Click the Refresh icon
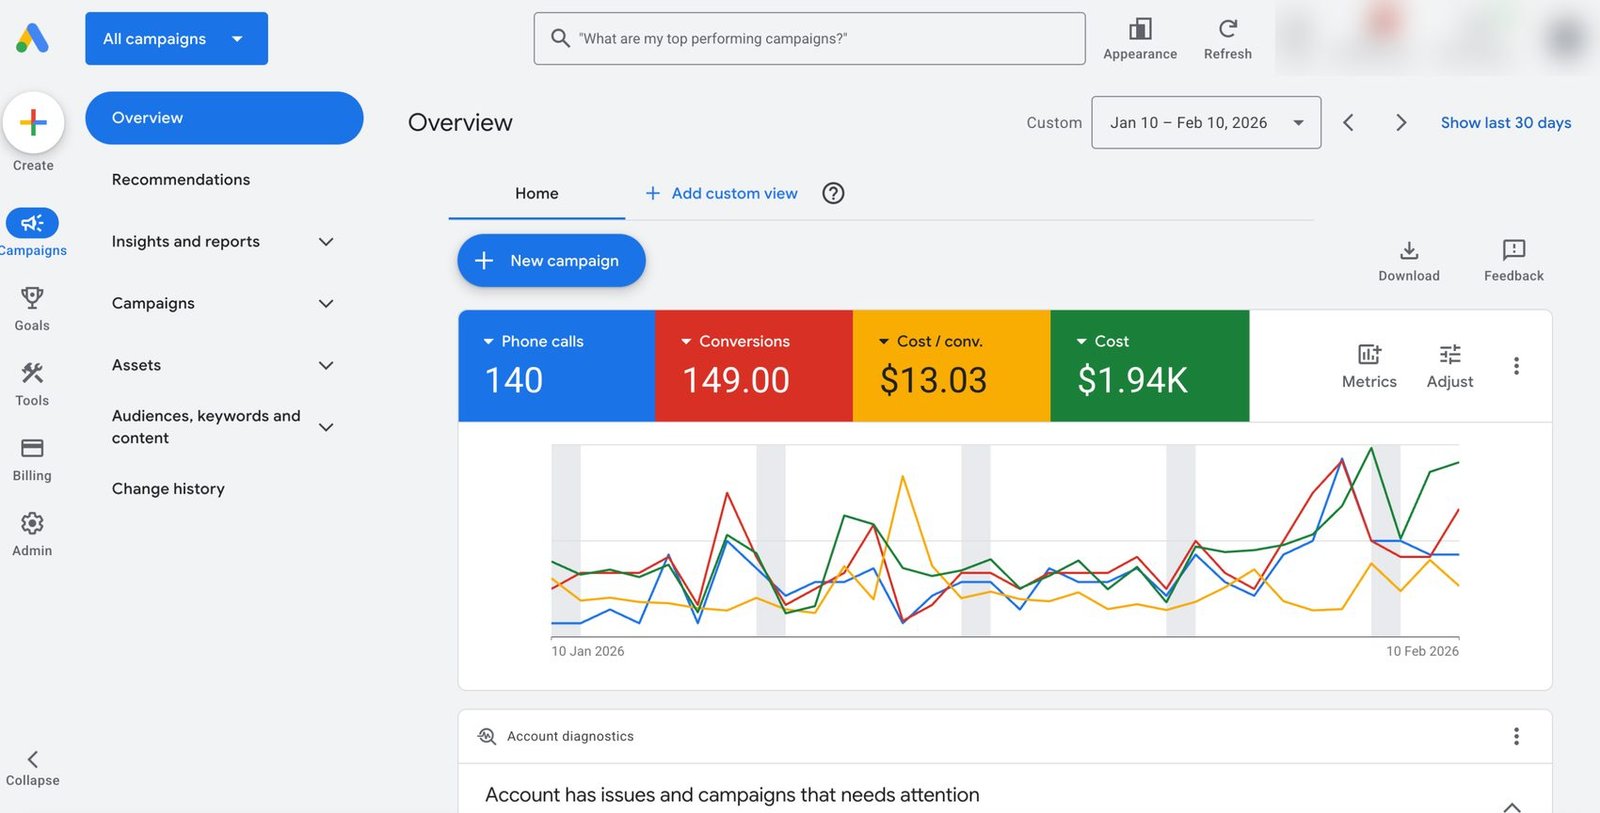The height and width of the screenshot is (813, 1600). click(1228, 28)
